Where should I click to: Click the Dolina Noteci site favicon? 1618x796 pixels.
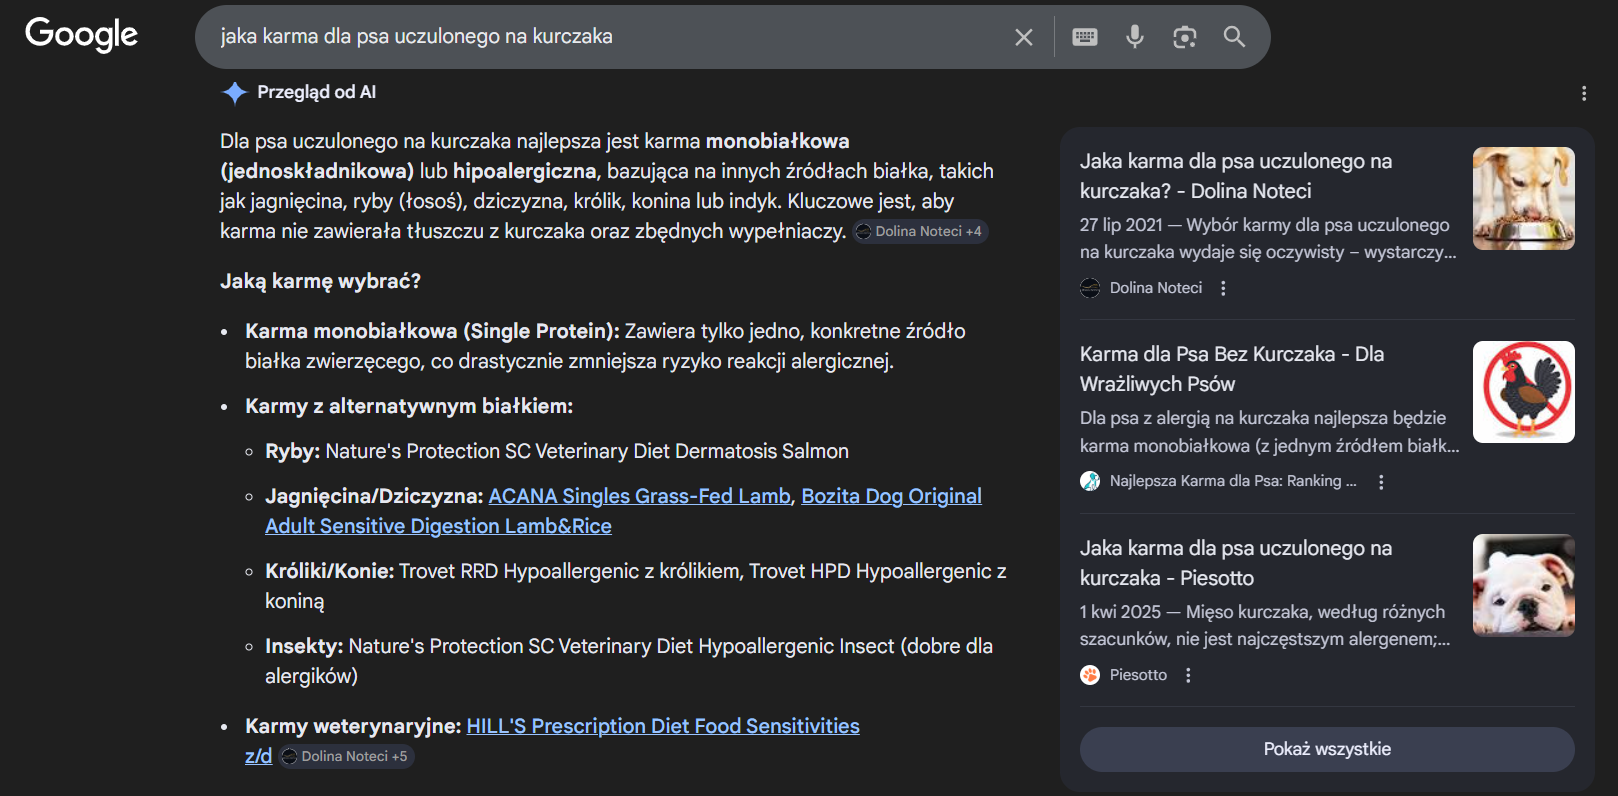point(1090,288)
